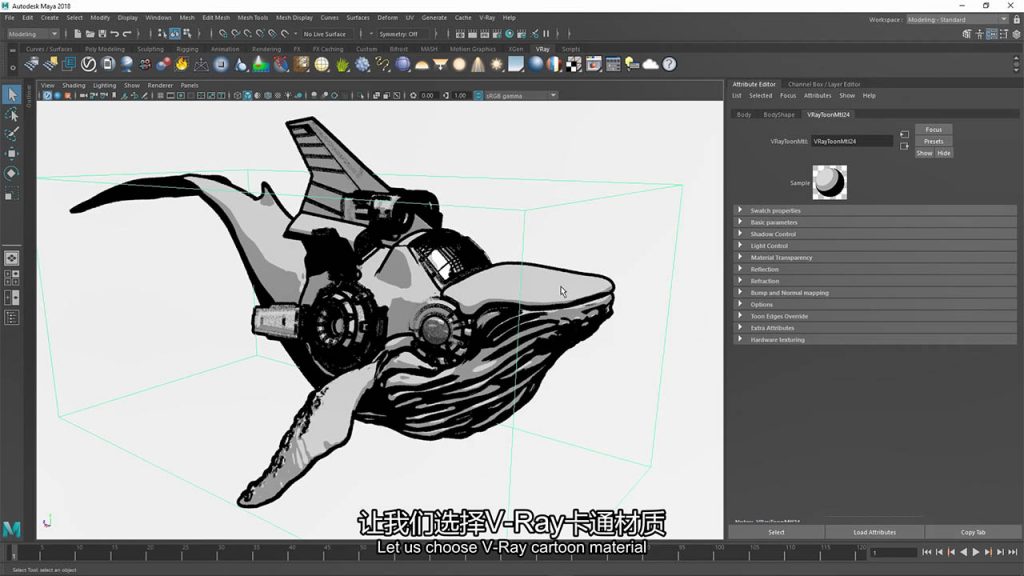The height and width of the screenshot is (576, 1024).
Task: Click the Select button at panel bottom
Action: [x=776, y=532]
